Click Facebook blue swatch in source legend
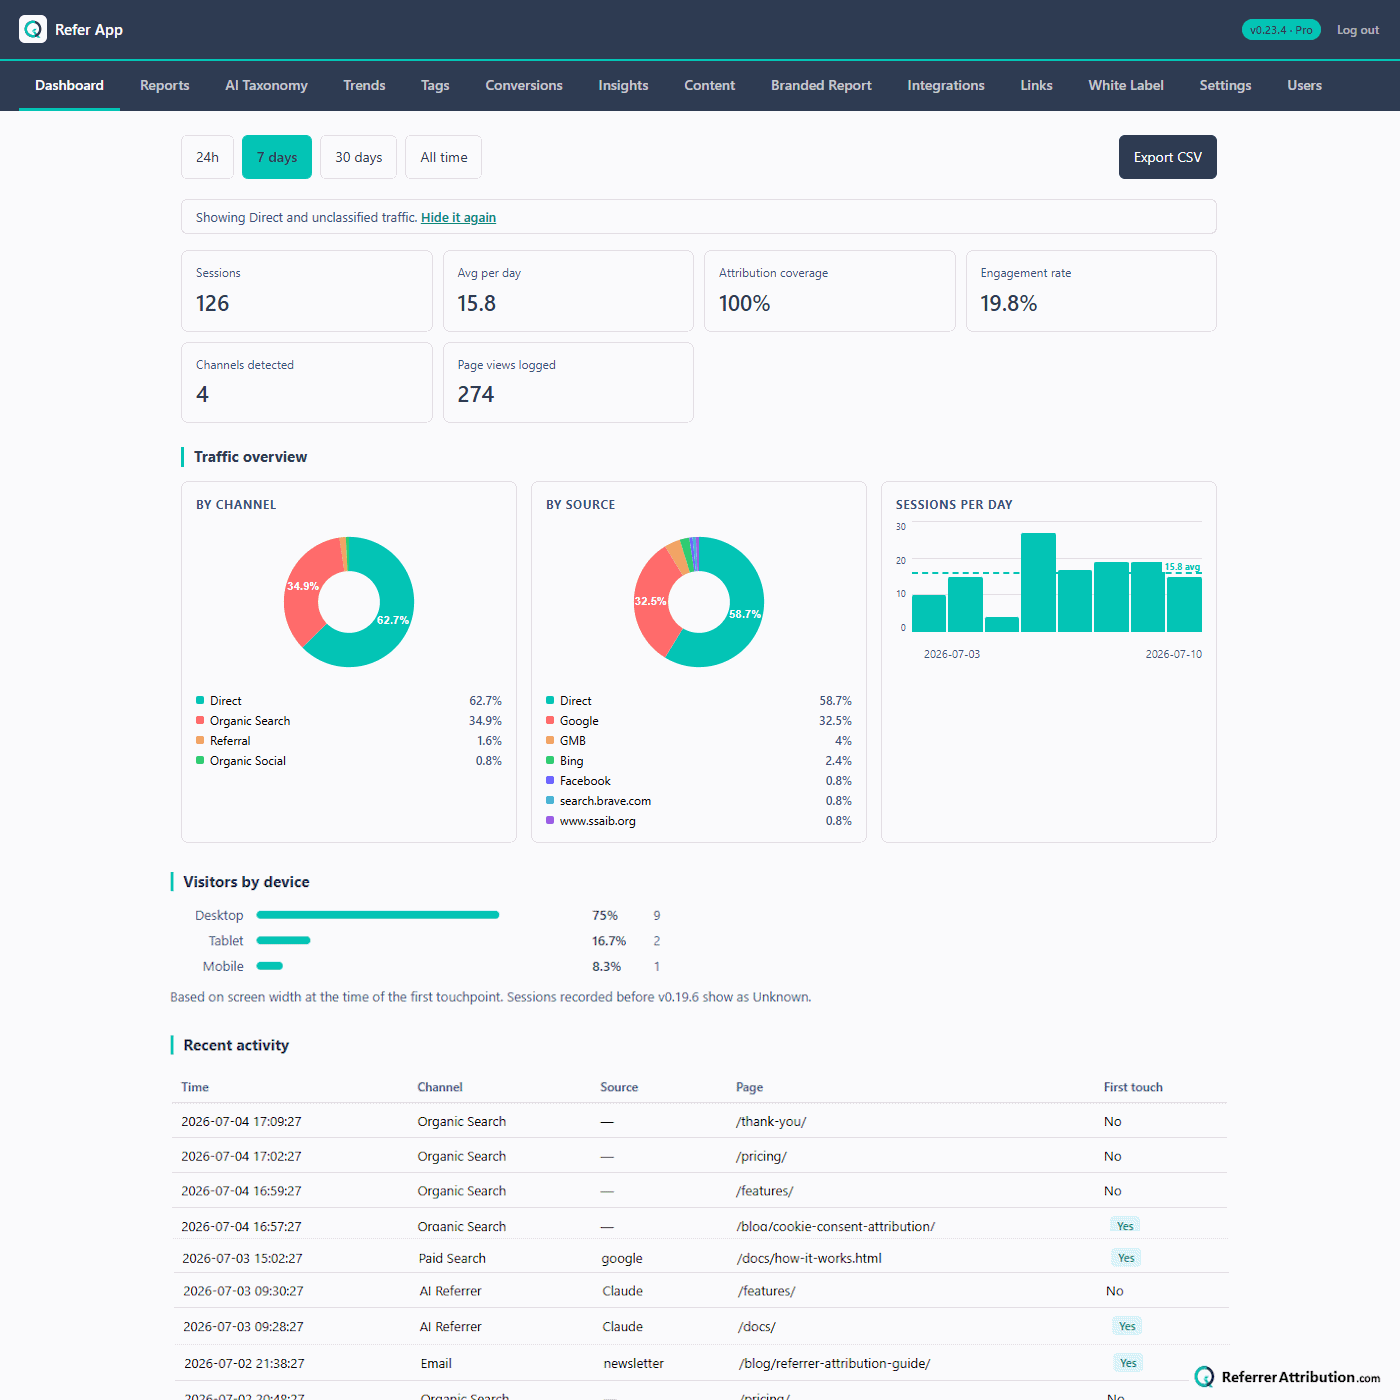1400x1400 pixels. [x=550, y=780]
